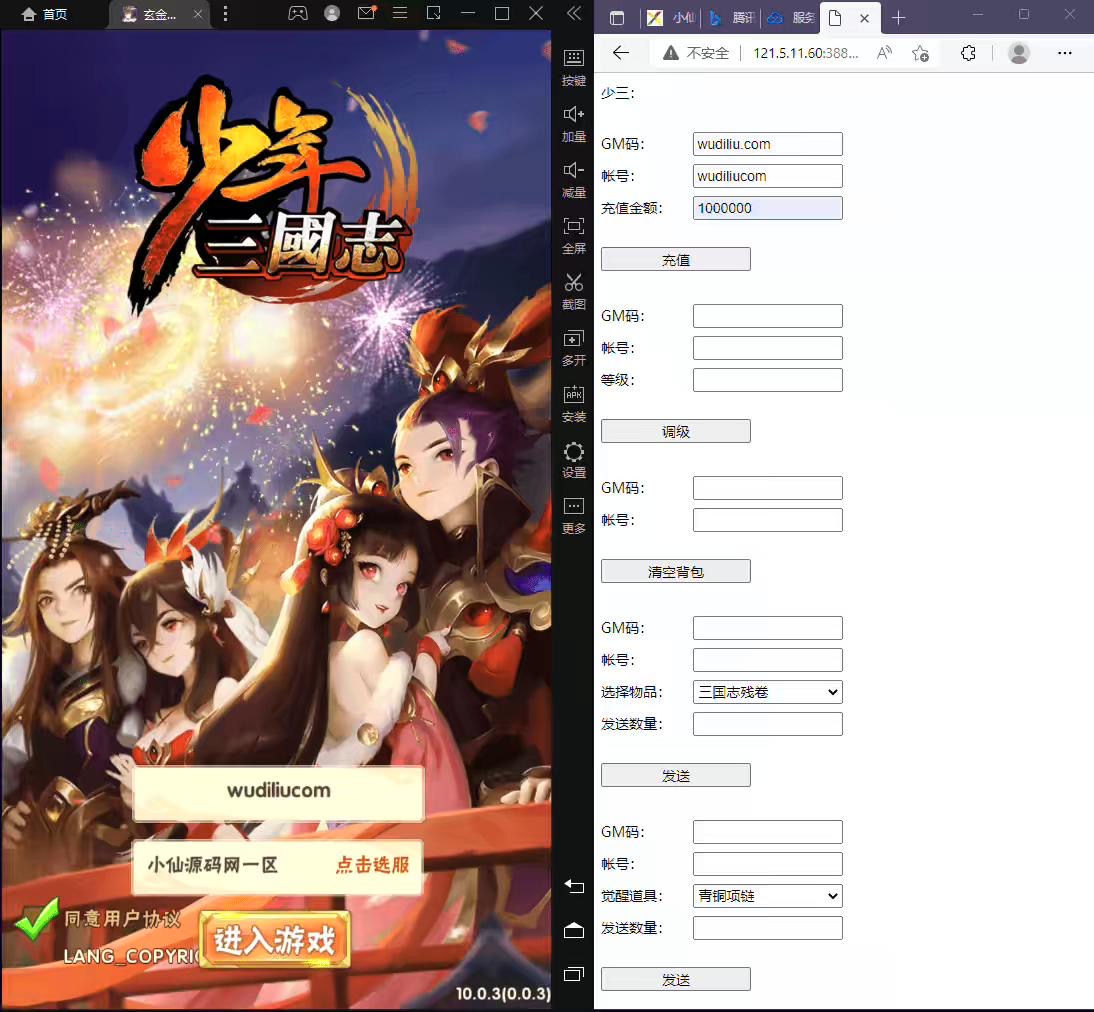The width and height of the screenshot is (1094, 1012).
Task: Click the 发送数量 field under 觉醒道具
Action: click(x=767, y=928)
